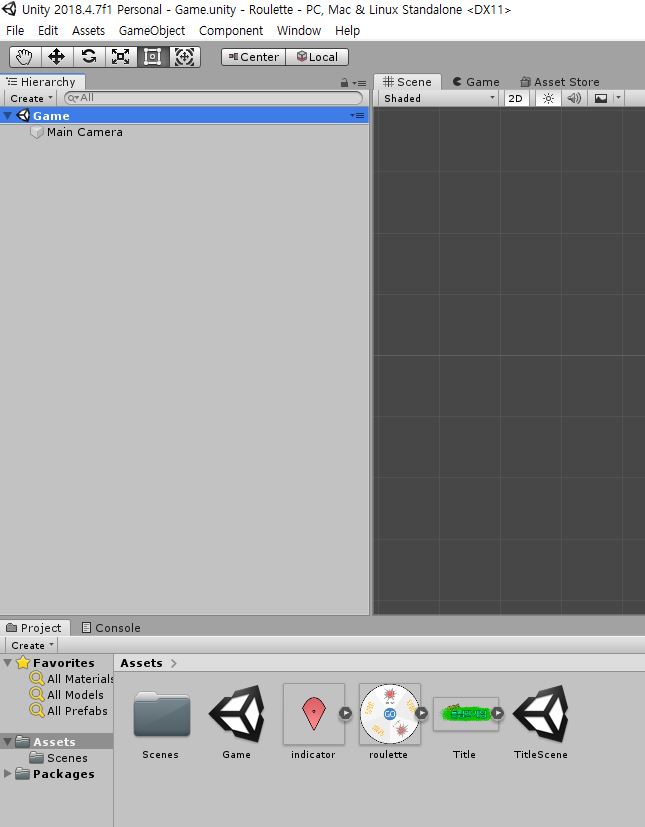Select the Scenes folder asset icon

point(161,714)
